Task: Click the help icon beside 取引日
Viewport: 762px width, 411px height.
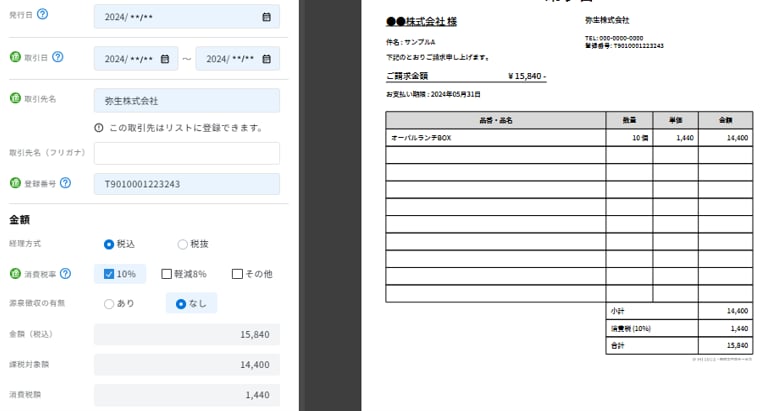Action: coord(58,57)
